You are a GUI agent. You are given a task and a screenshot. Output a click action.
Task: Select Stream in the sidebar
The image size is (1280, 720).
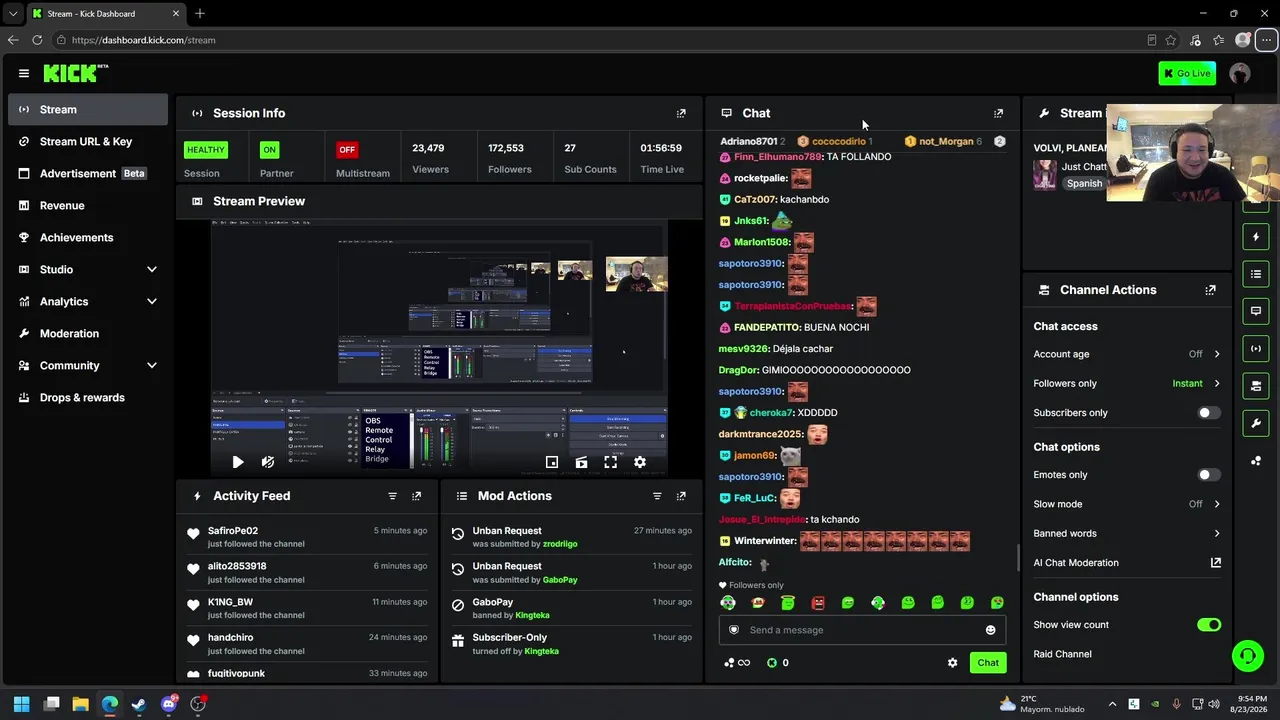click(88, 110)
